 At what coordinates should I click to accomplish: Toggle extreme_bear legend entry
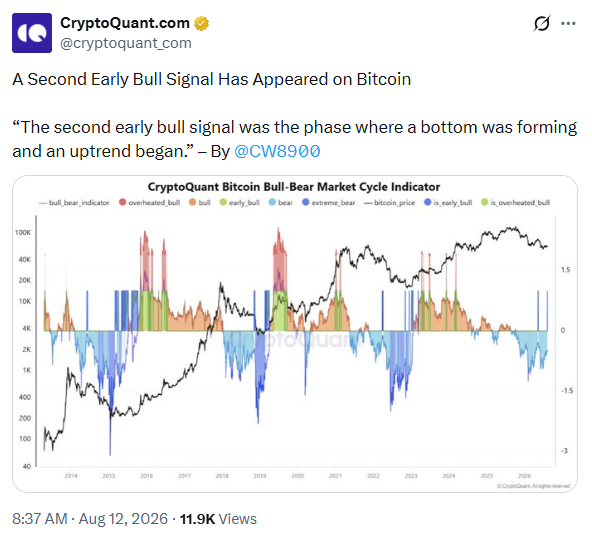[x=328, y=203]
